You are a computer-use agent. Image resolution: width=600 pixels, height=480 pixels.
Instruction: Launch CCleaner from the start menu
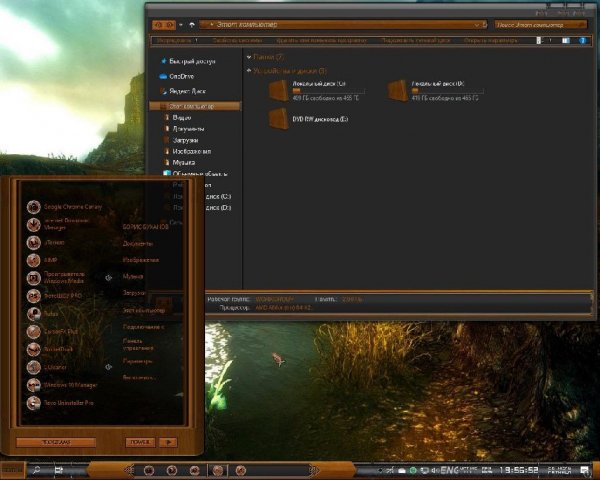tap(47, 367)
